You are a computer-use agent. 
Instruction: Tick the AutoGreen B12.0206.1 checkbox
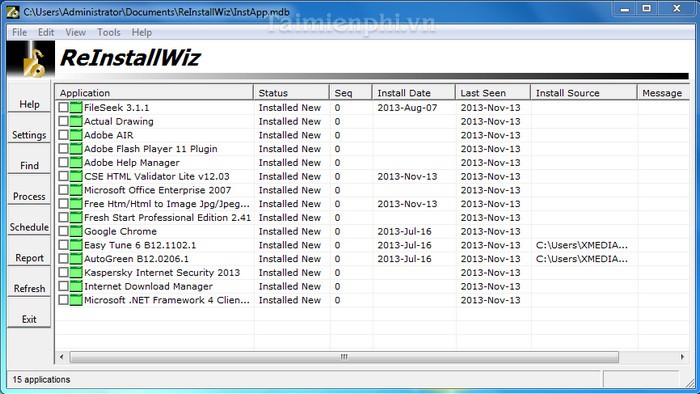63,259
